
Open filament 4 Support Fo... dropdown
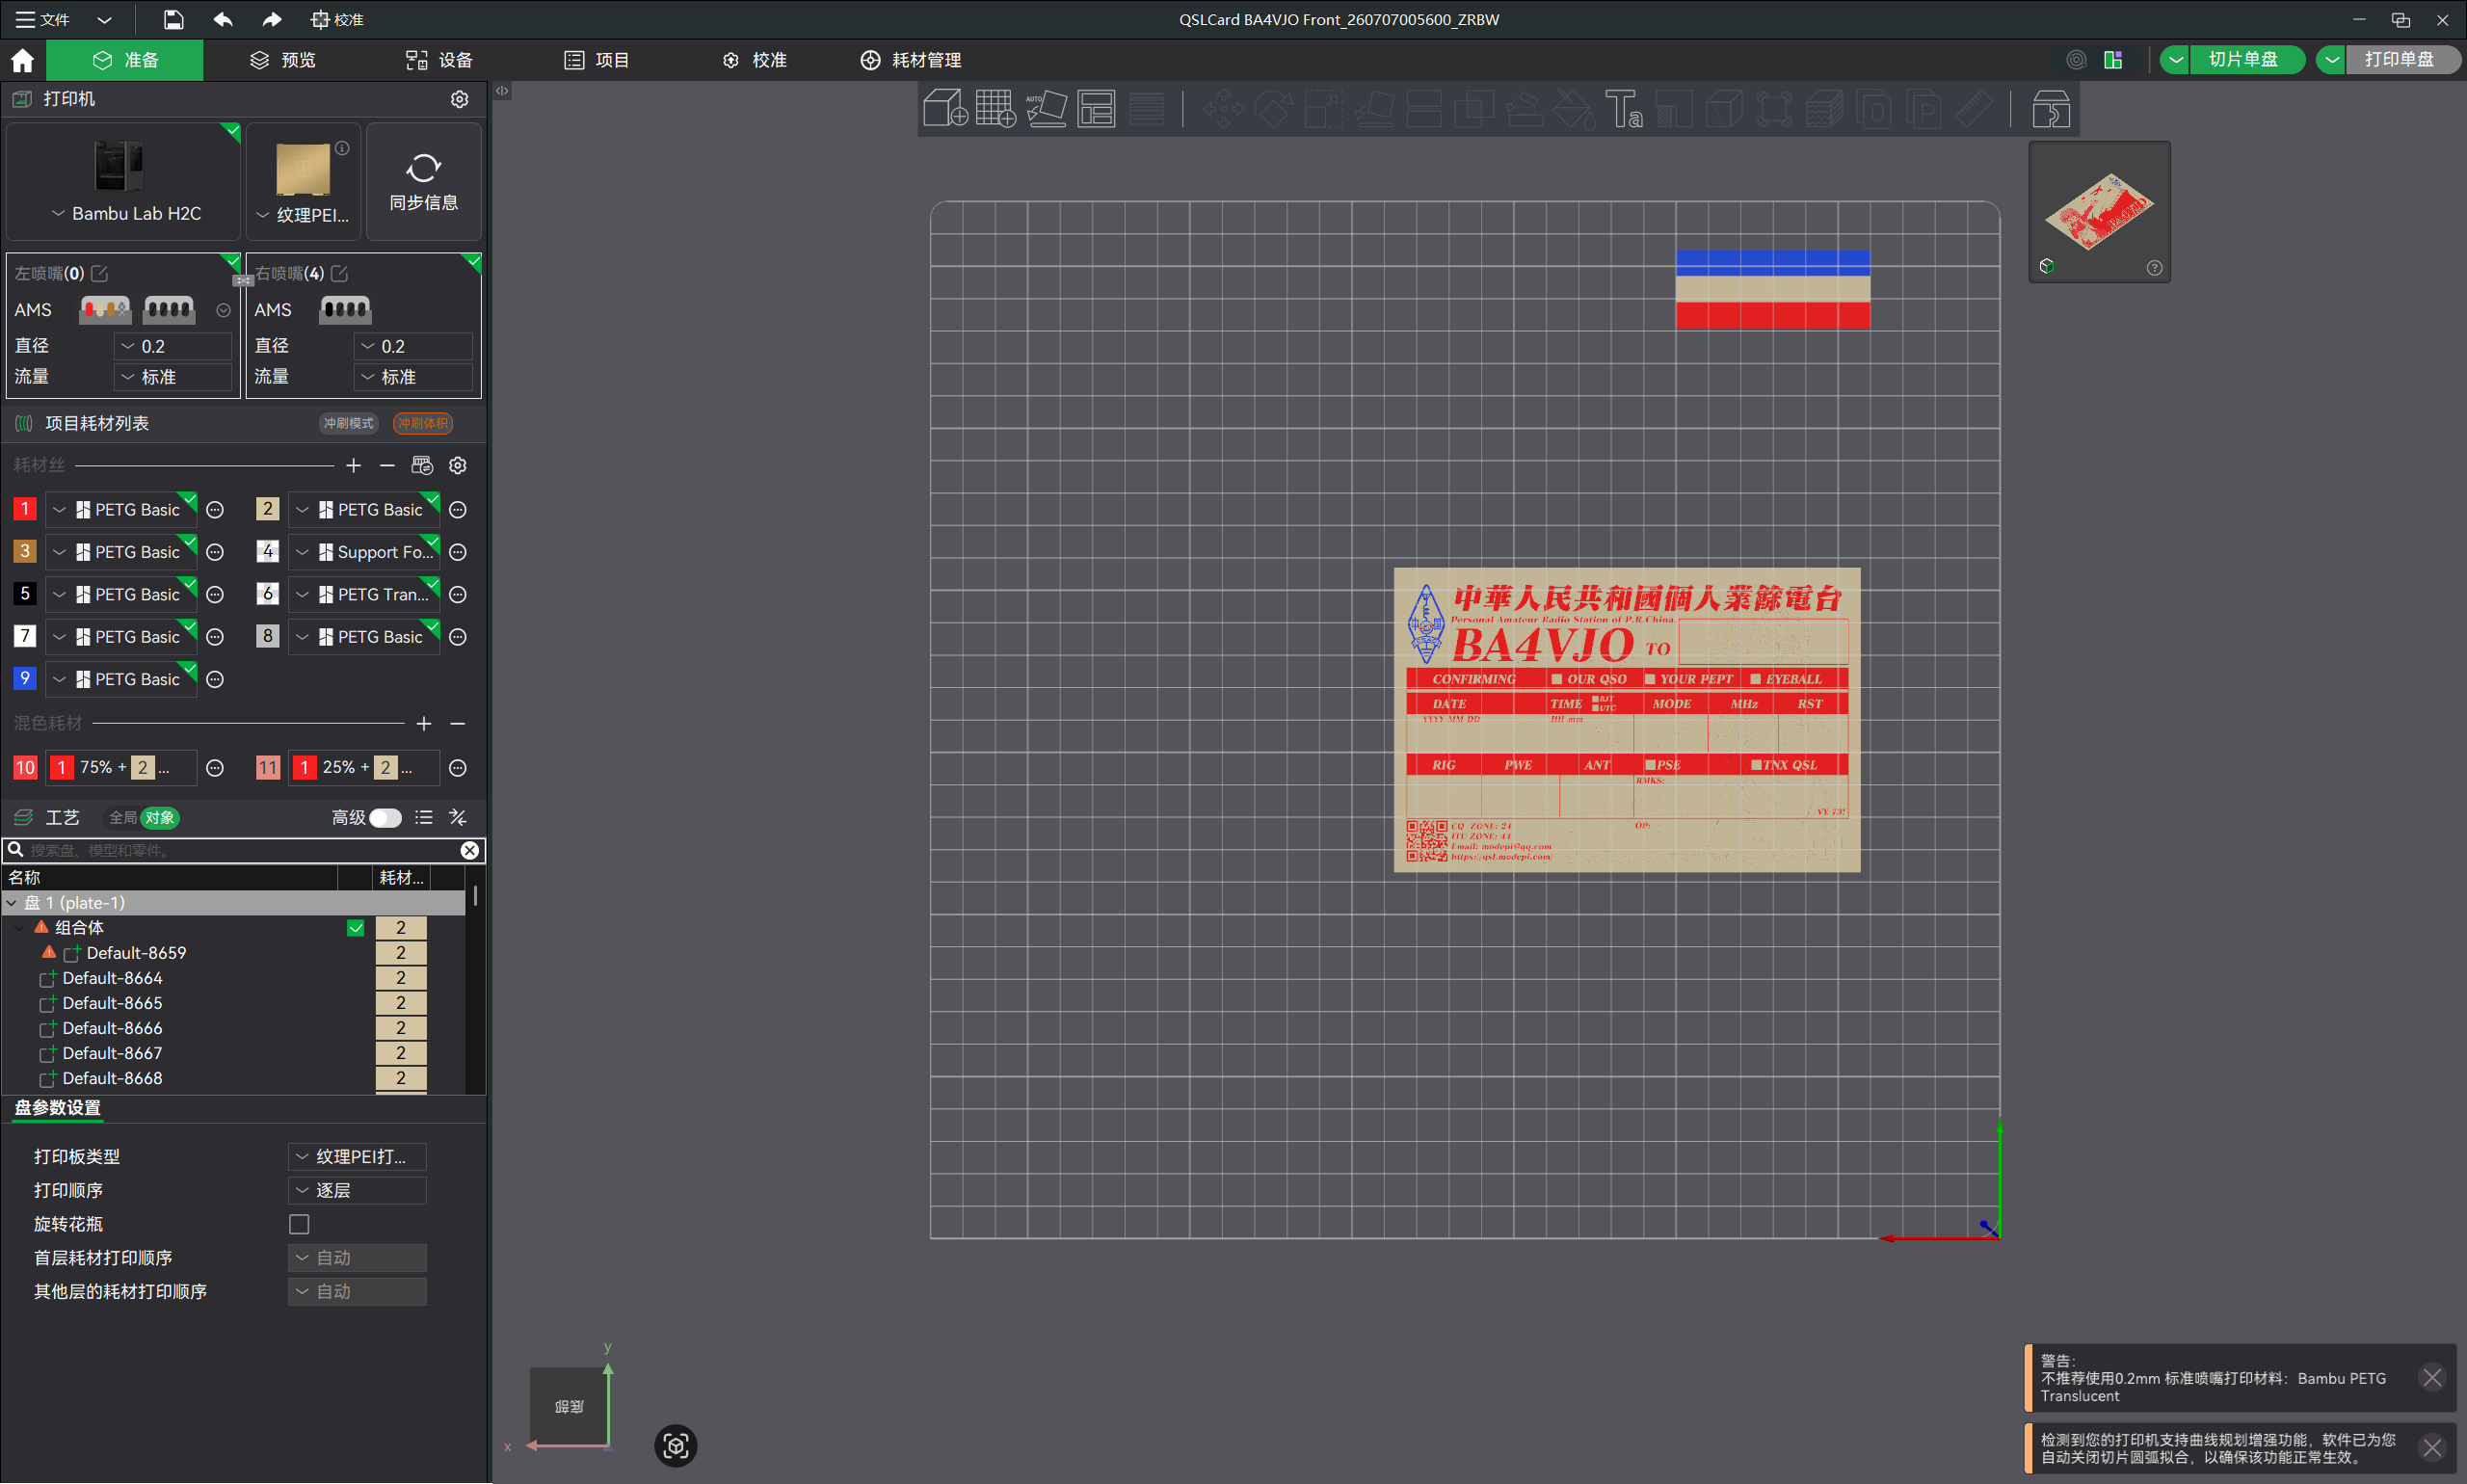coord(364,552)
